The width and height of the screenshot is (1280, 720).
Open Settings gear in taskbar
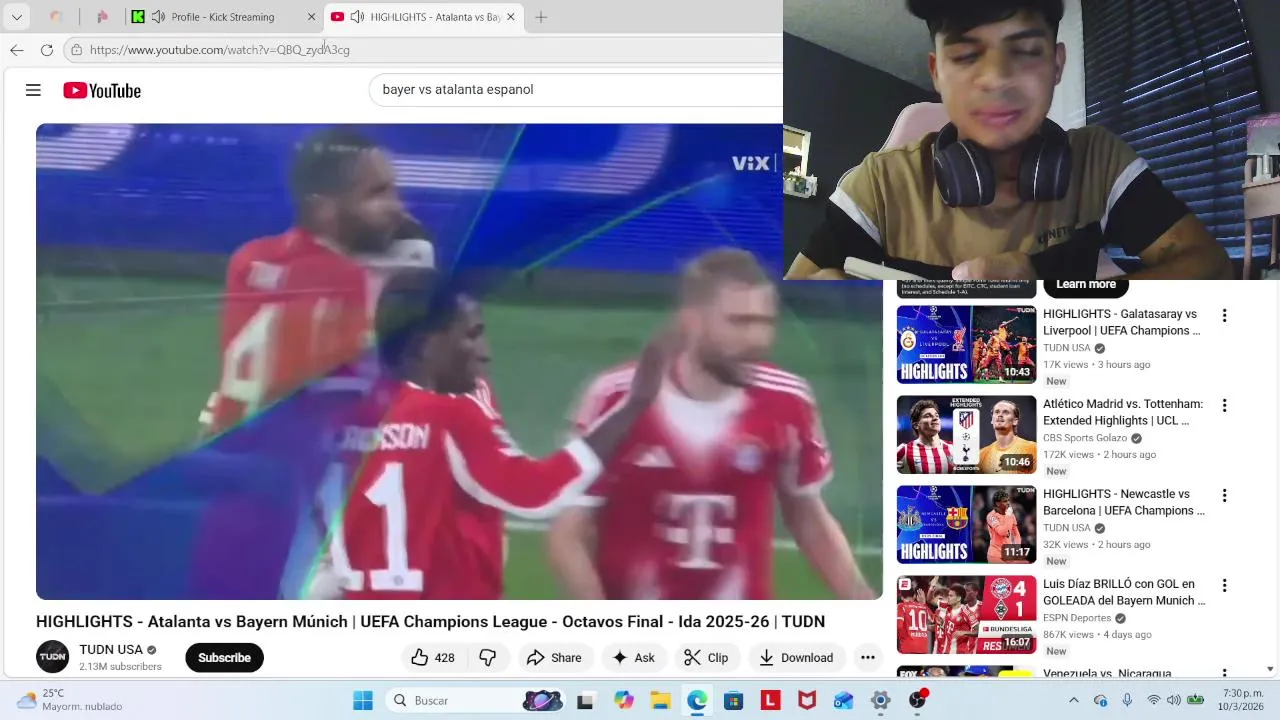point(880,701)
